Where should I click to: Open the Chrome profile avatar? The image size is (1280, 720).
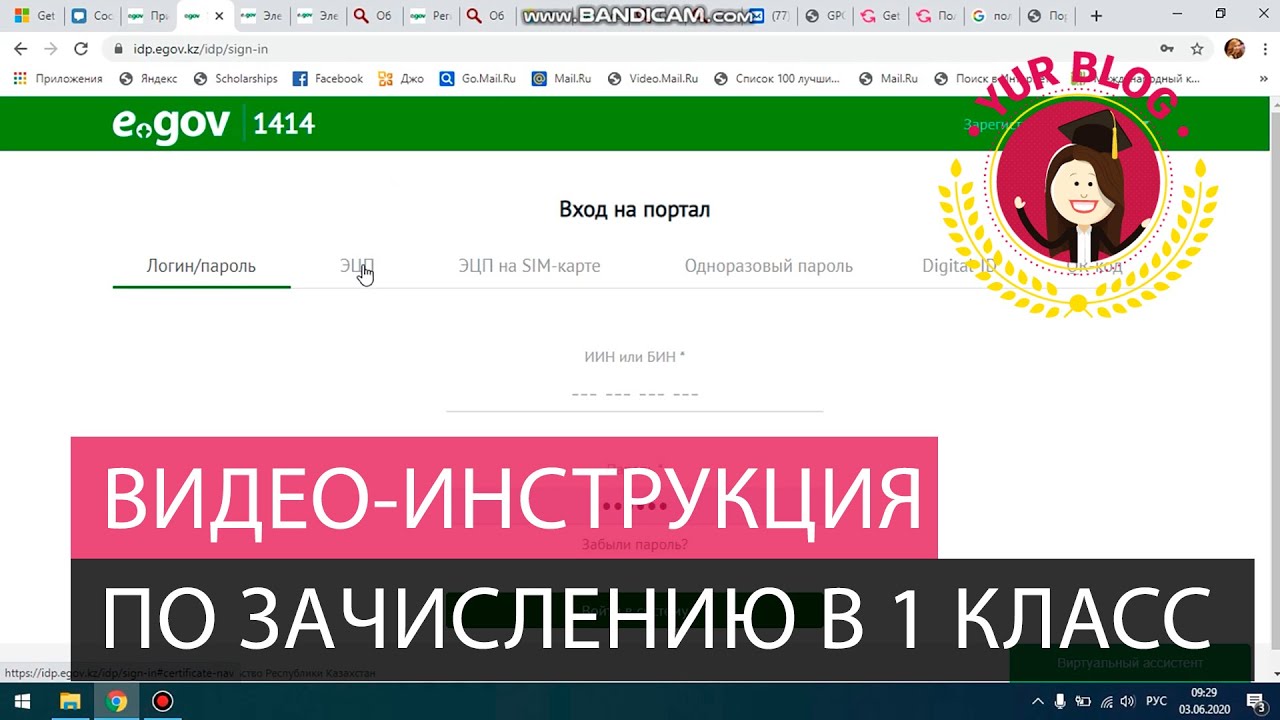pos(1234,48)
